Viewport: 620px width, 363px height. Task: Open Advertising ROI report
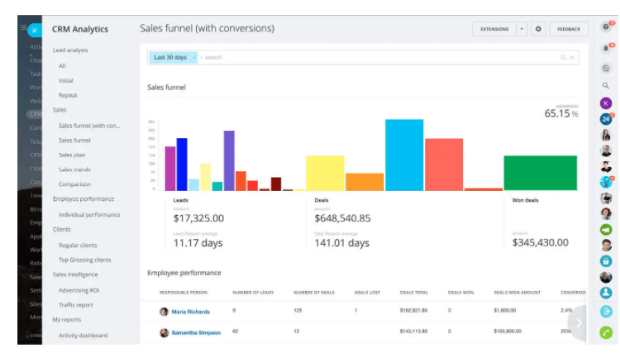[79, 290]
